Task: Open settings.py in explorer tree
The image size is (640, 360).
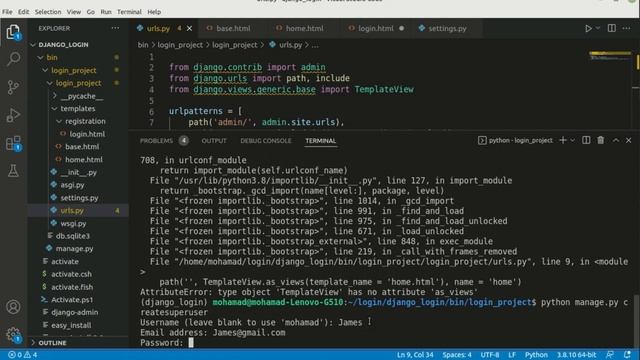Action: tap(78, 198)
